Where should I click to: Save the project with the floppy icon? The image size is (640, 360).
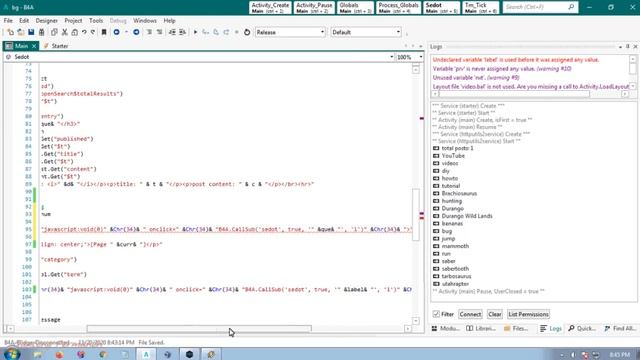coord(31,32)
